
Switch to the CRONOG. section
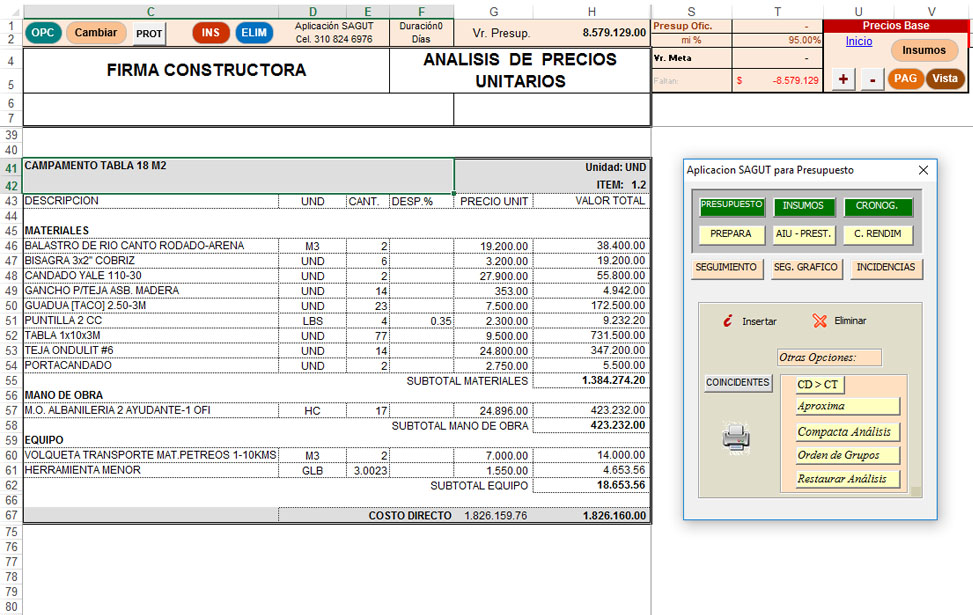tap(877, 206)
